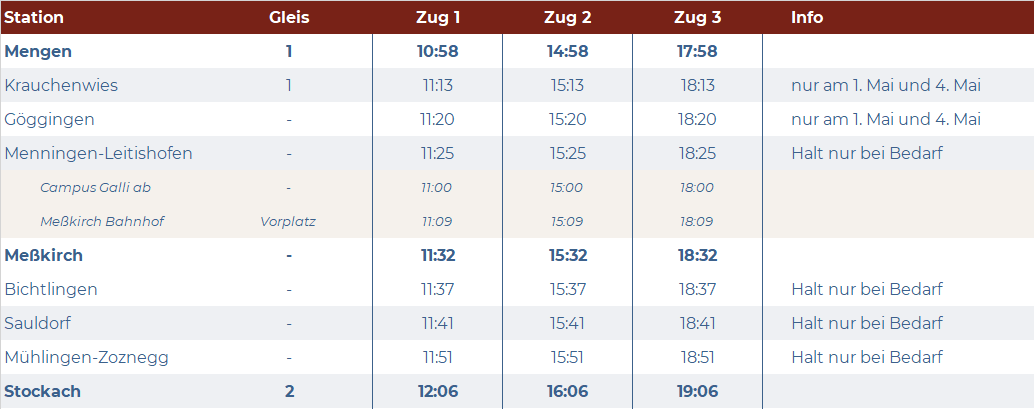Select Menningen-Leitishofen station
The width and height of the screenshot is (1035, 409).
point(98,154)
